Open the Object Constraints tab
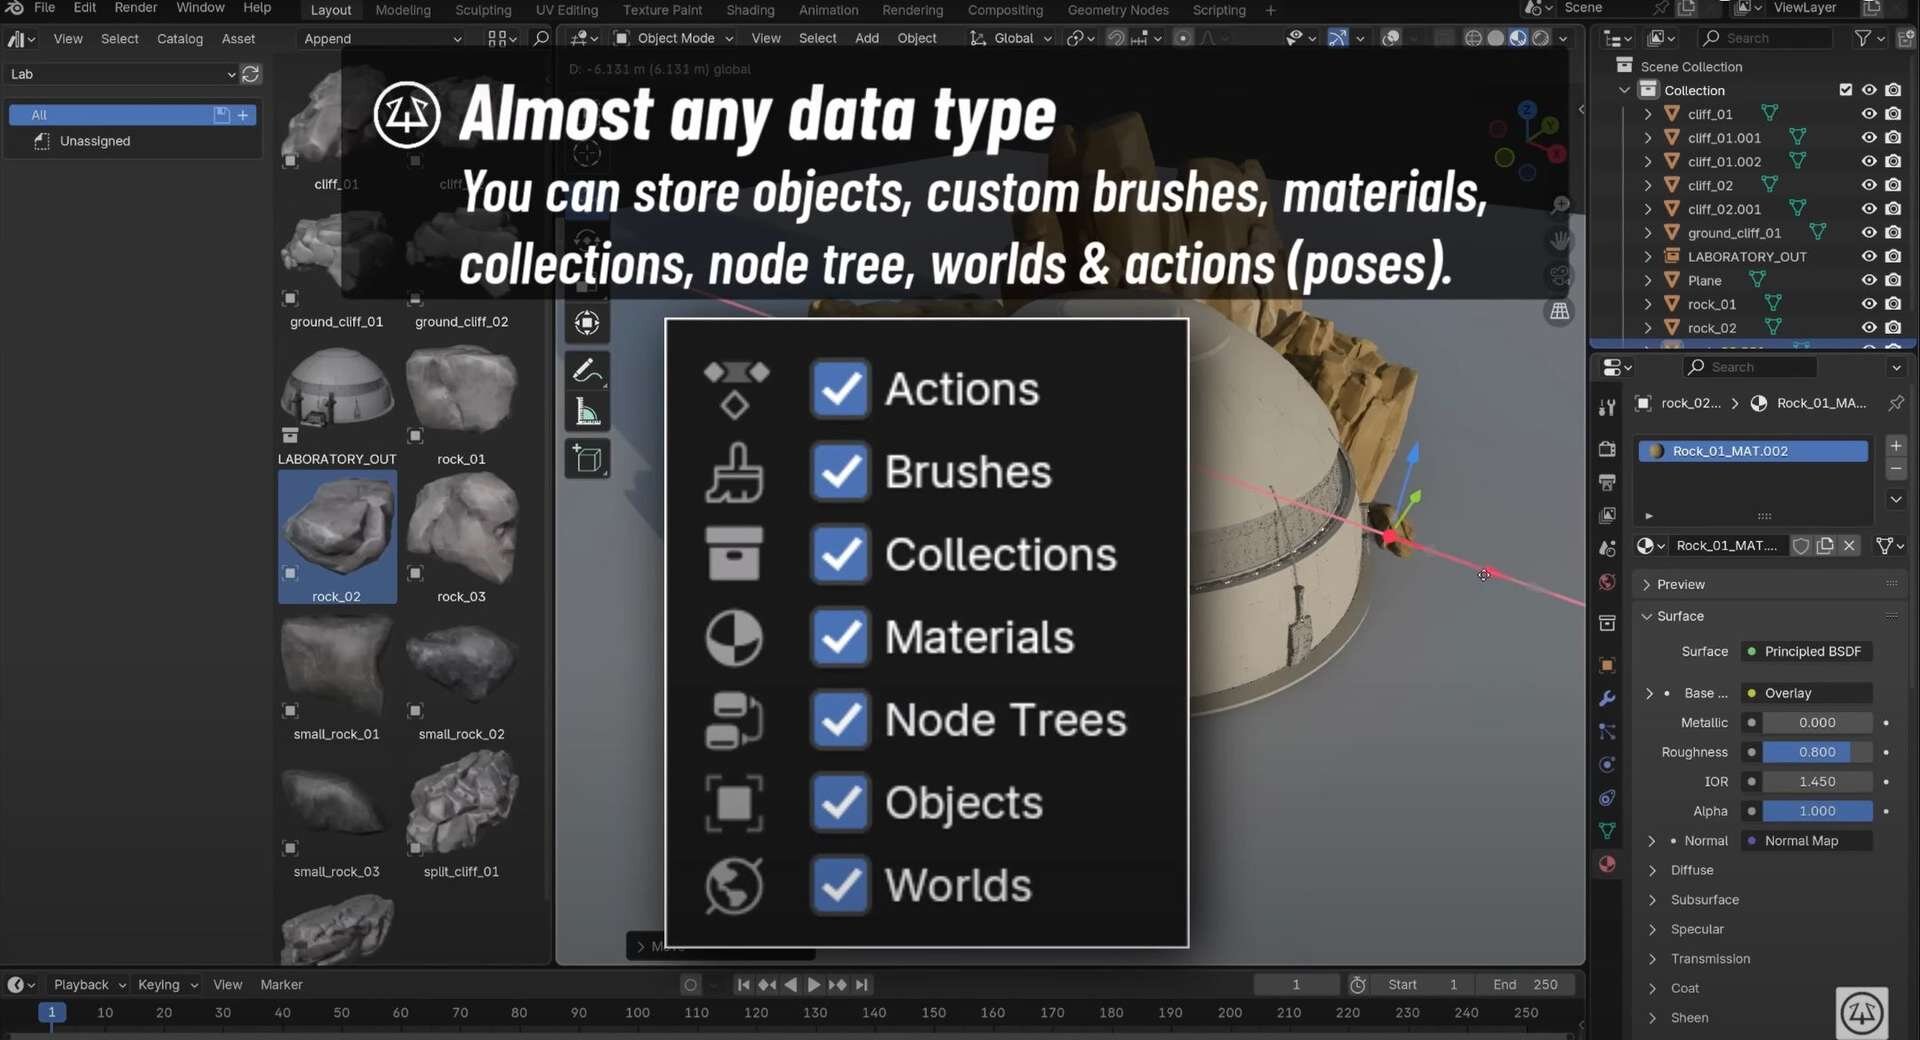The height and width of the screenshot is (1040, 1920). click(1607, 798)
